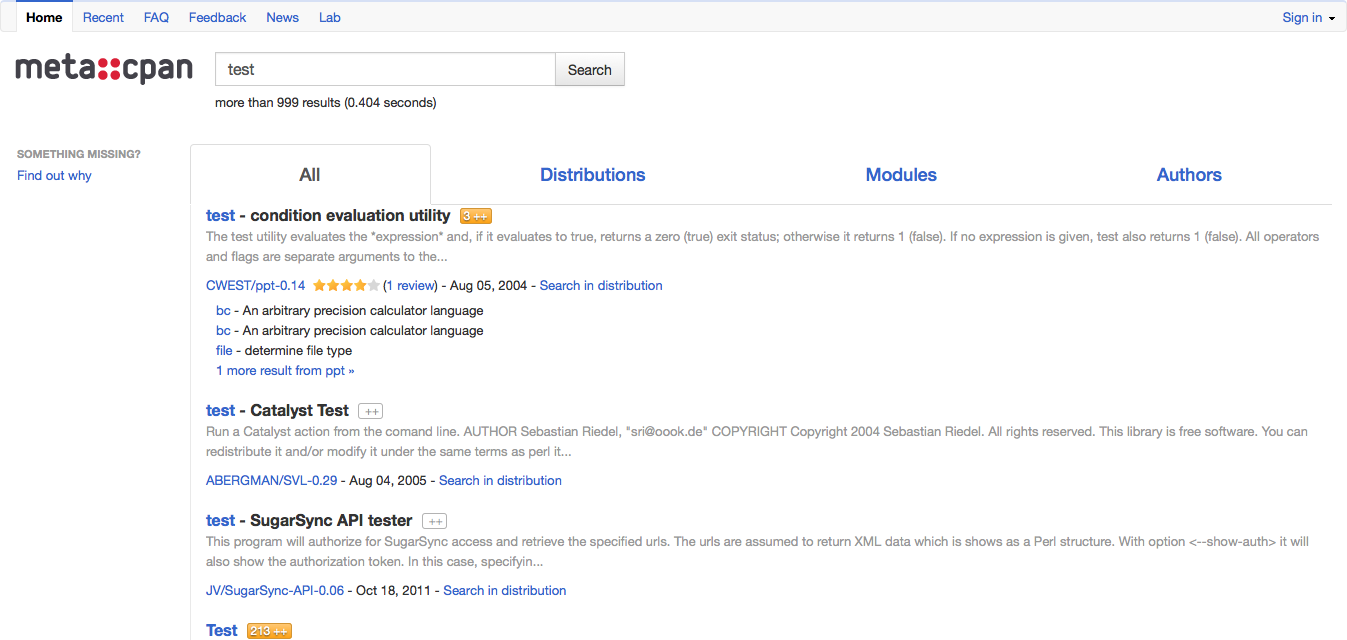The height and width of the screenshot is (640, 1347).
Task: Open the ABERGMAN/SVL-0.29 link
Action: 271,481
